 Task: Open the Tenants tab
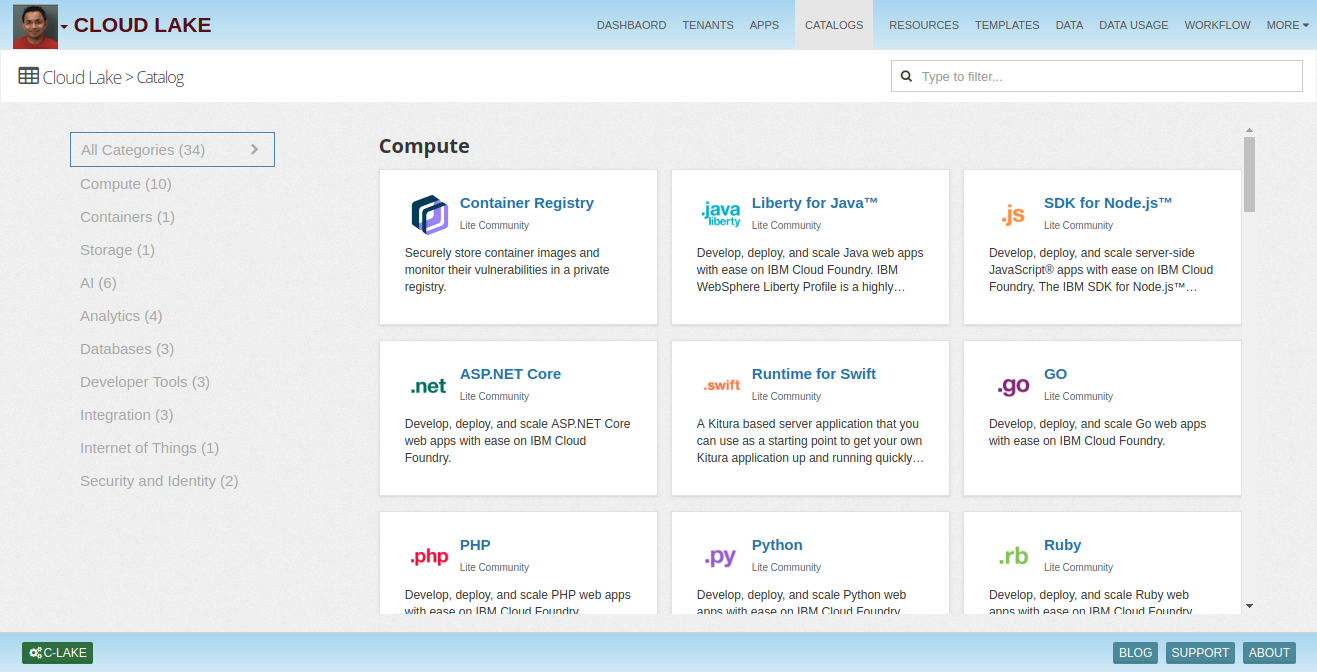708,25
